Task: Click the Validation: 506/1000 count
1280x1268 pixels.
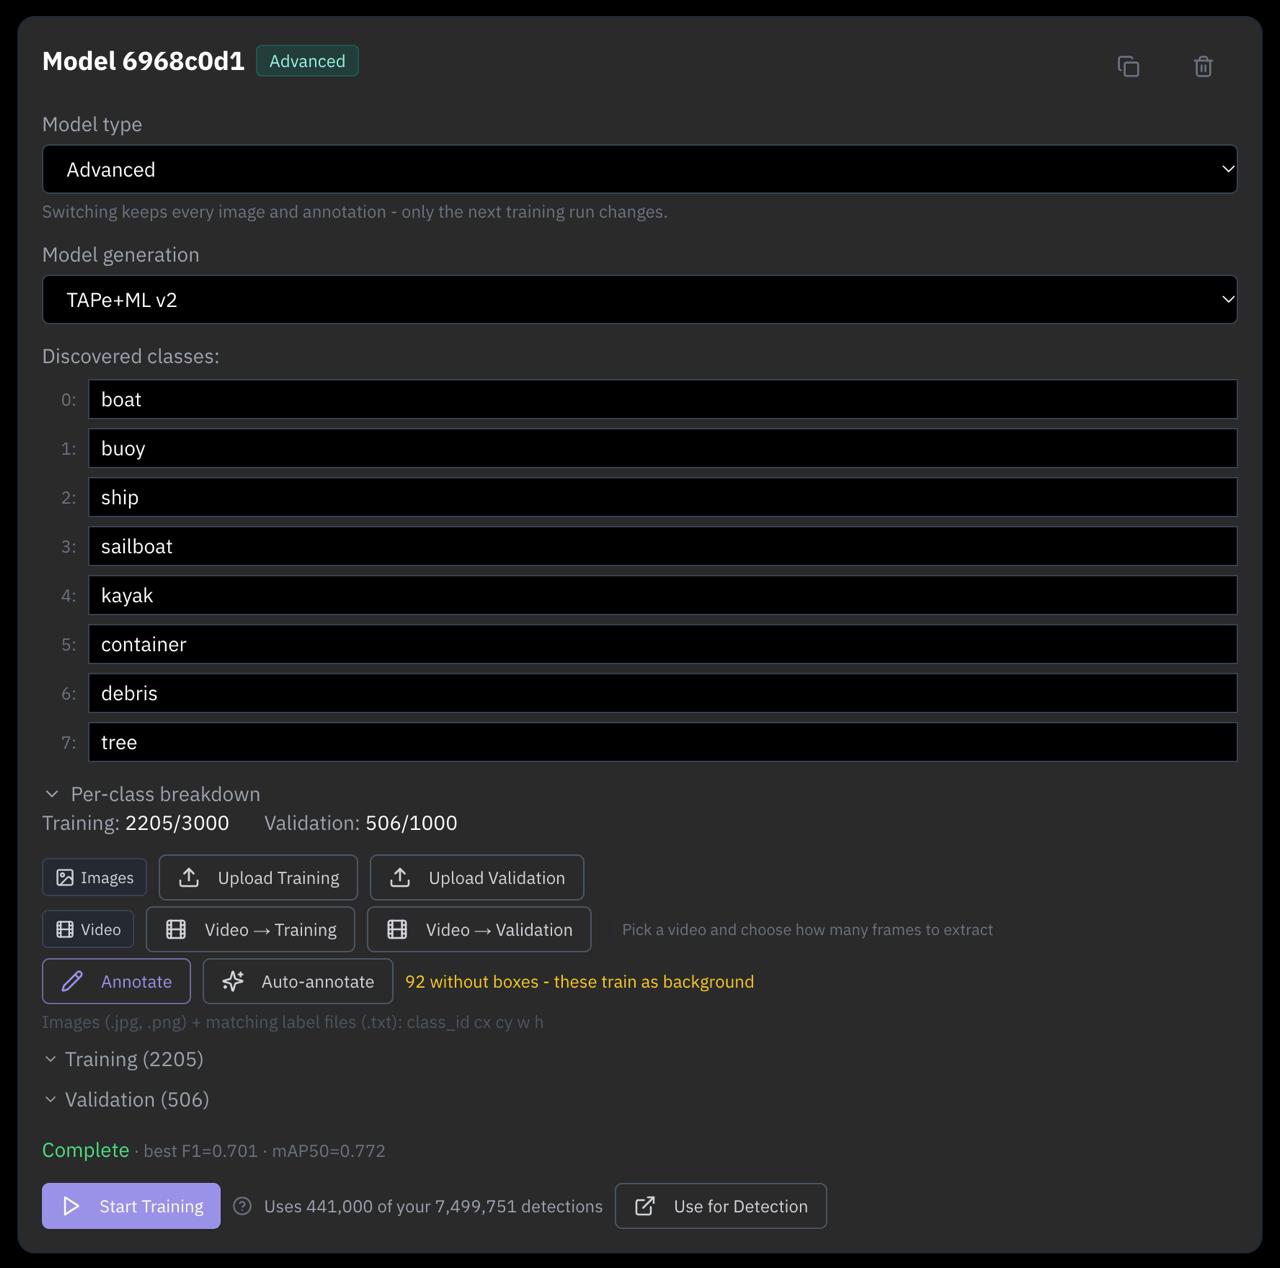Action: 361,823
